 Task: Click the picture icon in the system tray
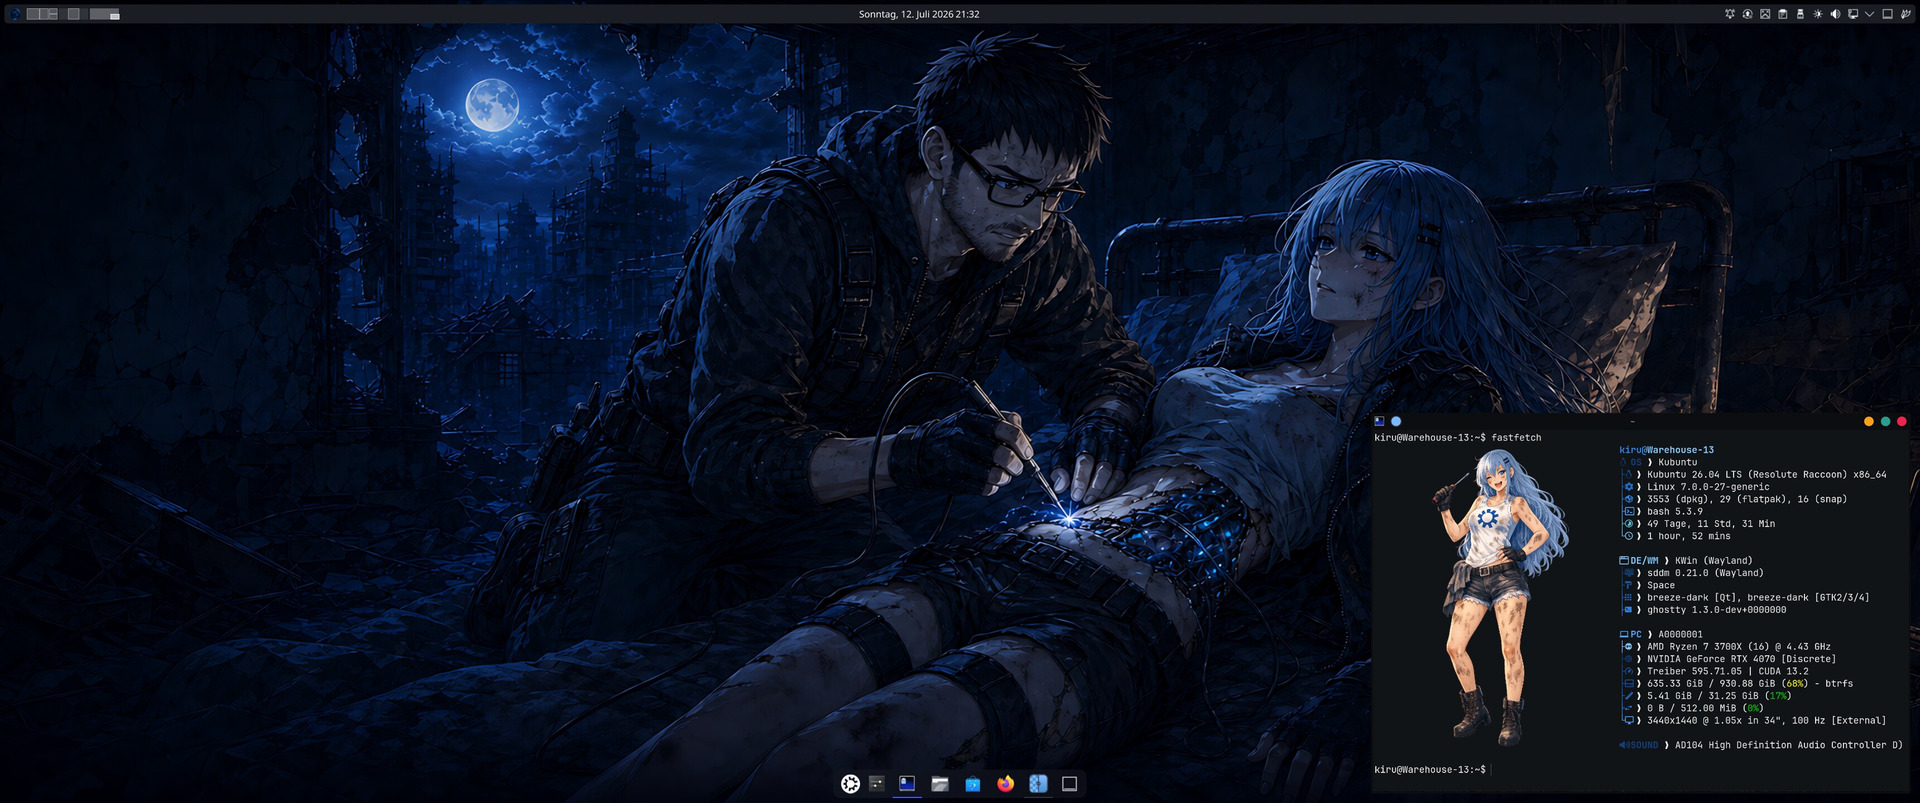1765,14
